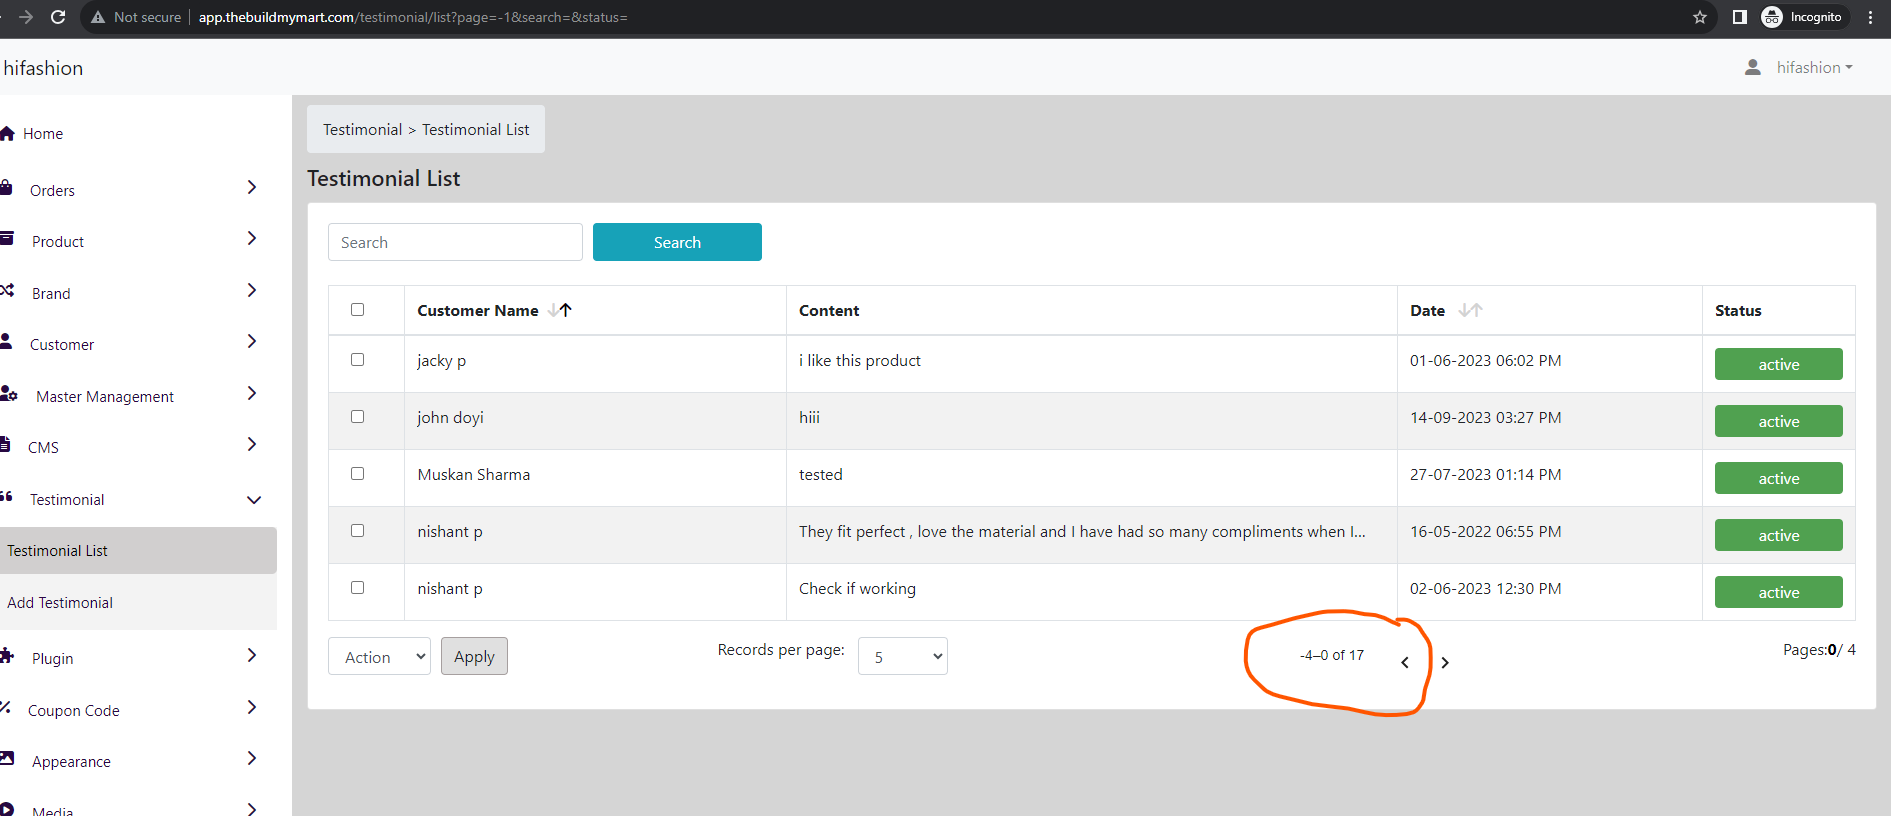Toggle select-all checkbox in table header
Viewport: 1891px width, 816px height.
[x=357, y=309]
